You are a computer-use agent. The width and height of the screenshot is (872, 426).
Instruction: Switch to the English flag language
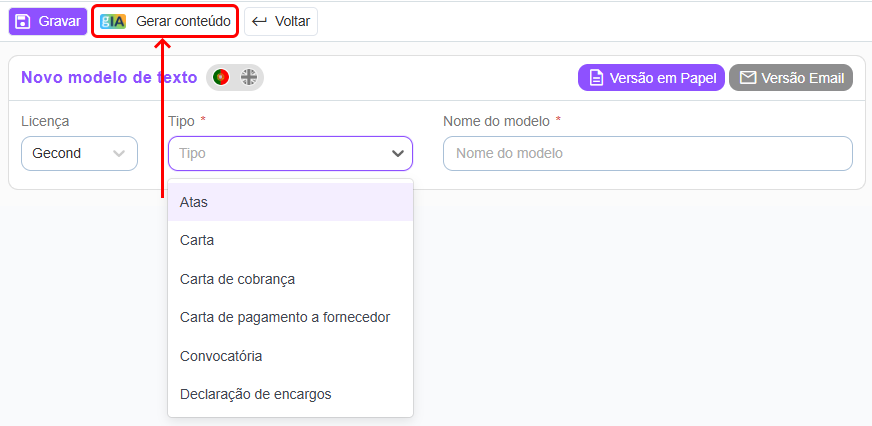pyautogui.click(x=249, y=77)
